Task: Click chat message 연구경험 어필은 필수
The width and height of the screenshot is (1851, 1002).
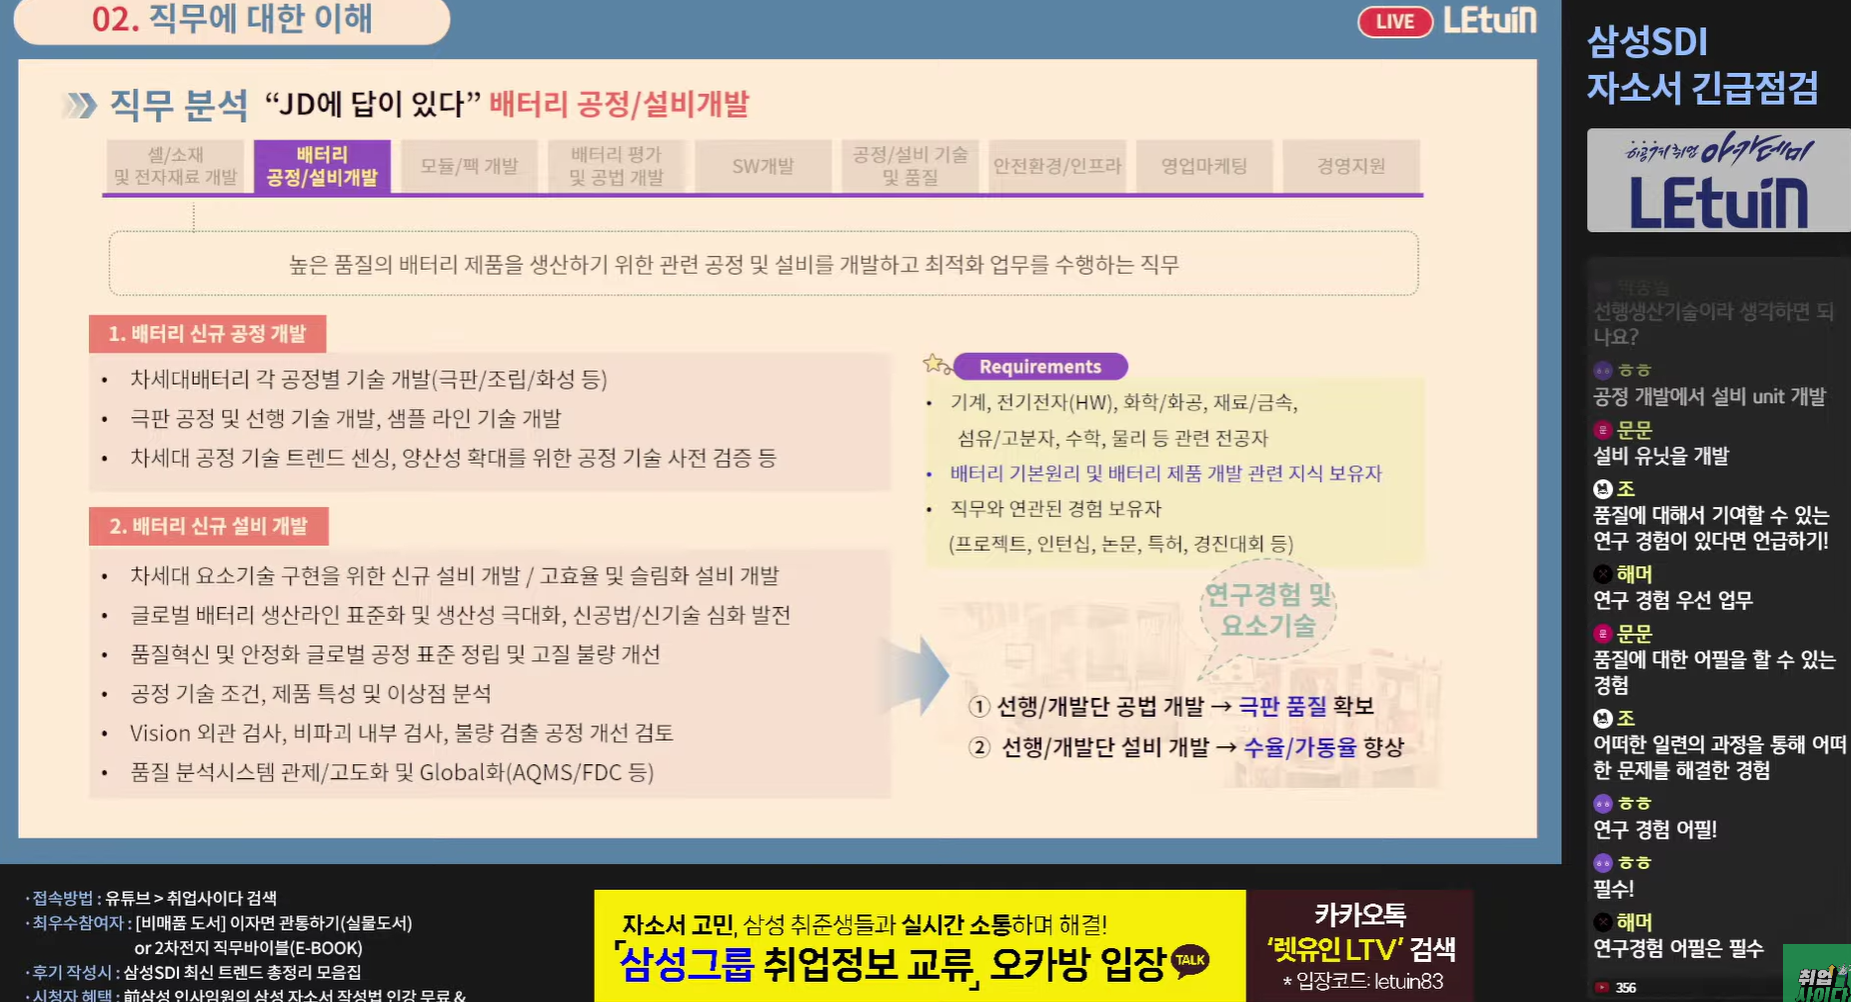Action: pos(1678,948)
